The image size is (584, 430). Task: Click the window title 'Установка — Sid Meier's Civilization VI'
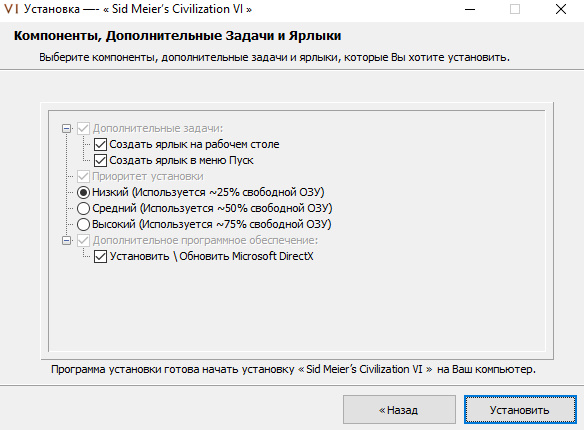pos(138,9)
